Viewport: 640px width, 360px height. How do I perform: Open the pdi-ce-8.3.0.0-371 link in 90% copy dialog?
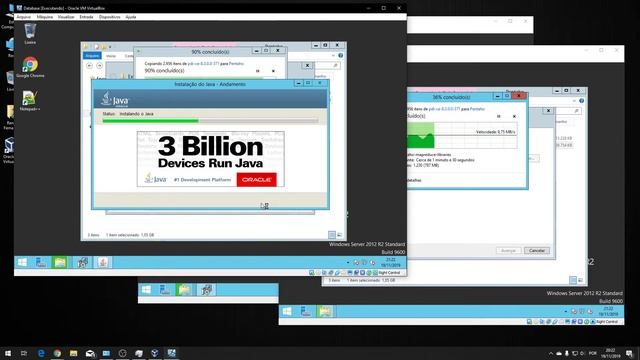[203, 64]
